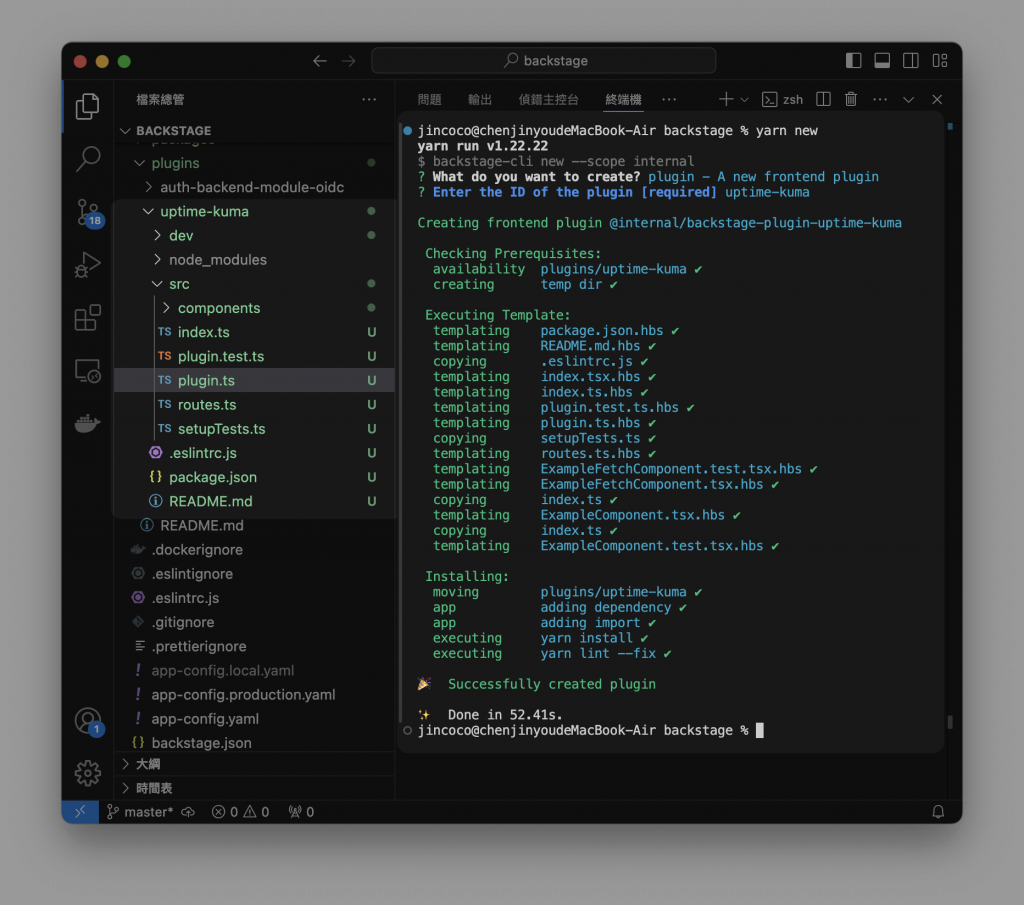Open the Manage gear icon
Viewport: 1024px width, 905px height.
click(x=88, y=773)
